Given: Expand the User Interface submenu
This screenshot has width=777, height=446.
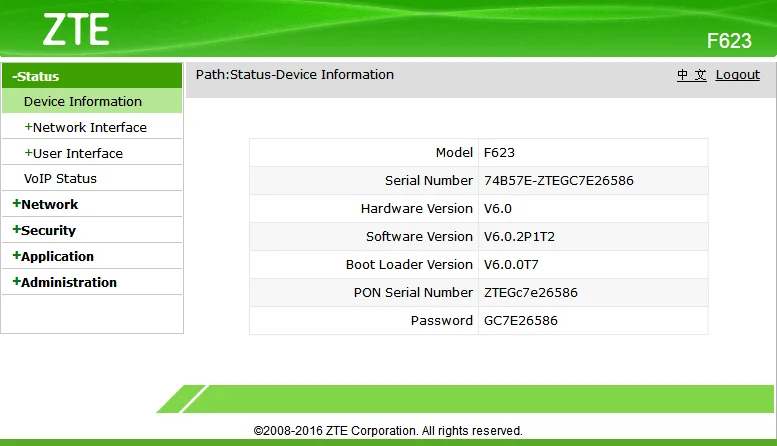Looking at the screenshot, I should [92, 153].
